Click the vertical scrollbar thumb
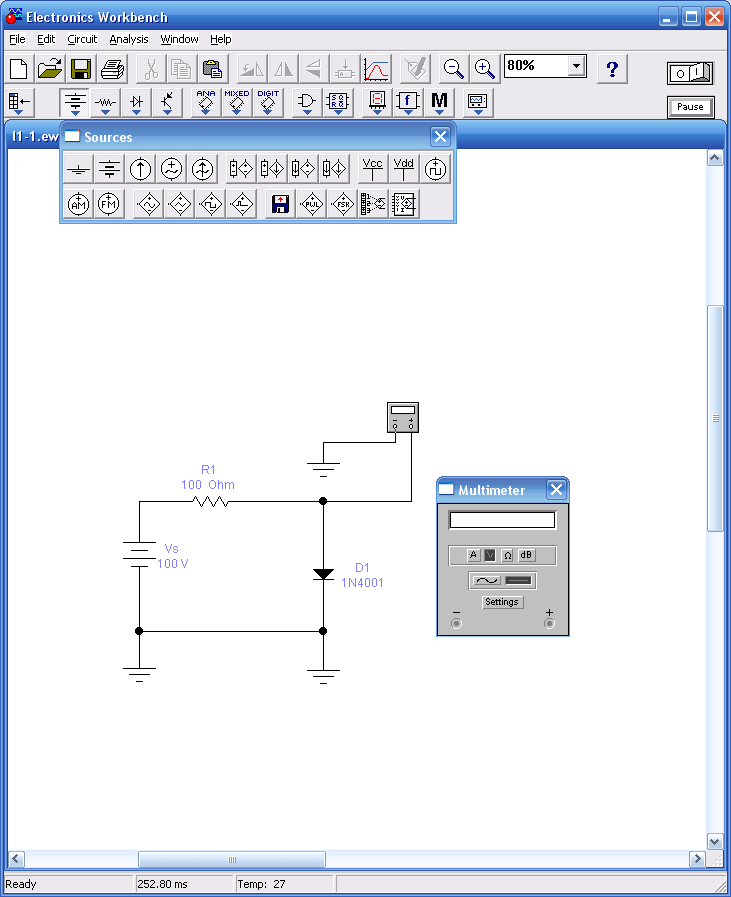The image size is (731, 897). point(715,419)
